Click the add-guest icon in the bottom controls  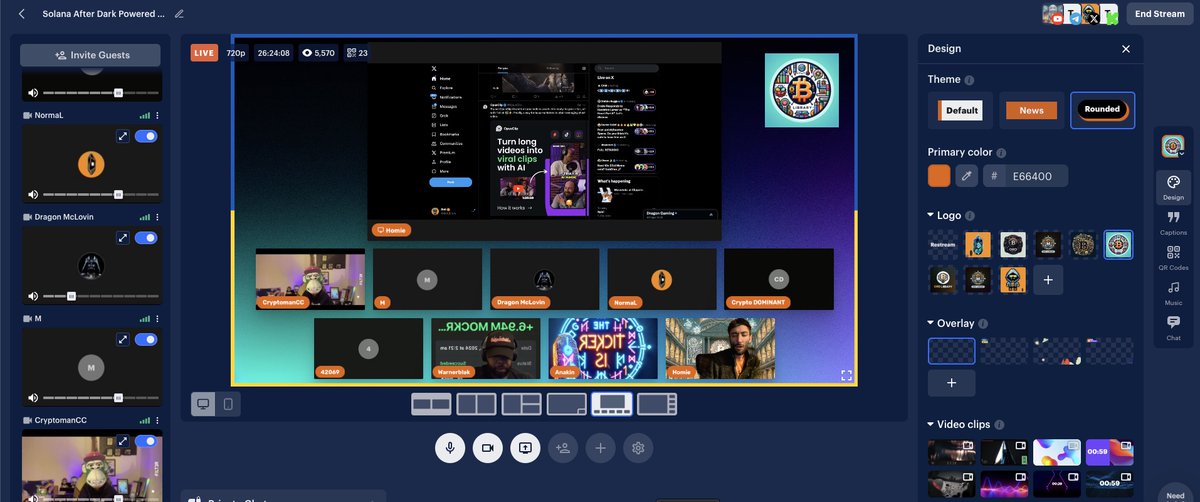[563, 448]
